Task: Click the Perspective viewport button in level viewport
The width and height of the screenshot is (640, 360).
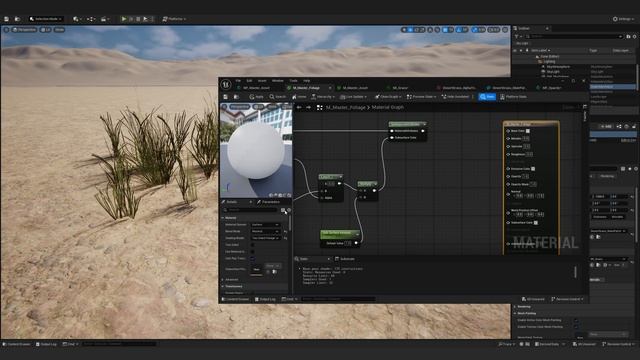Action: click(x=24, y=30)
